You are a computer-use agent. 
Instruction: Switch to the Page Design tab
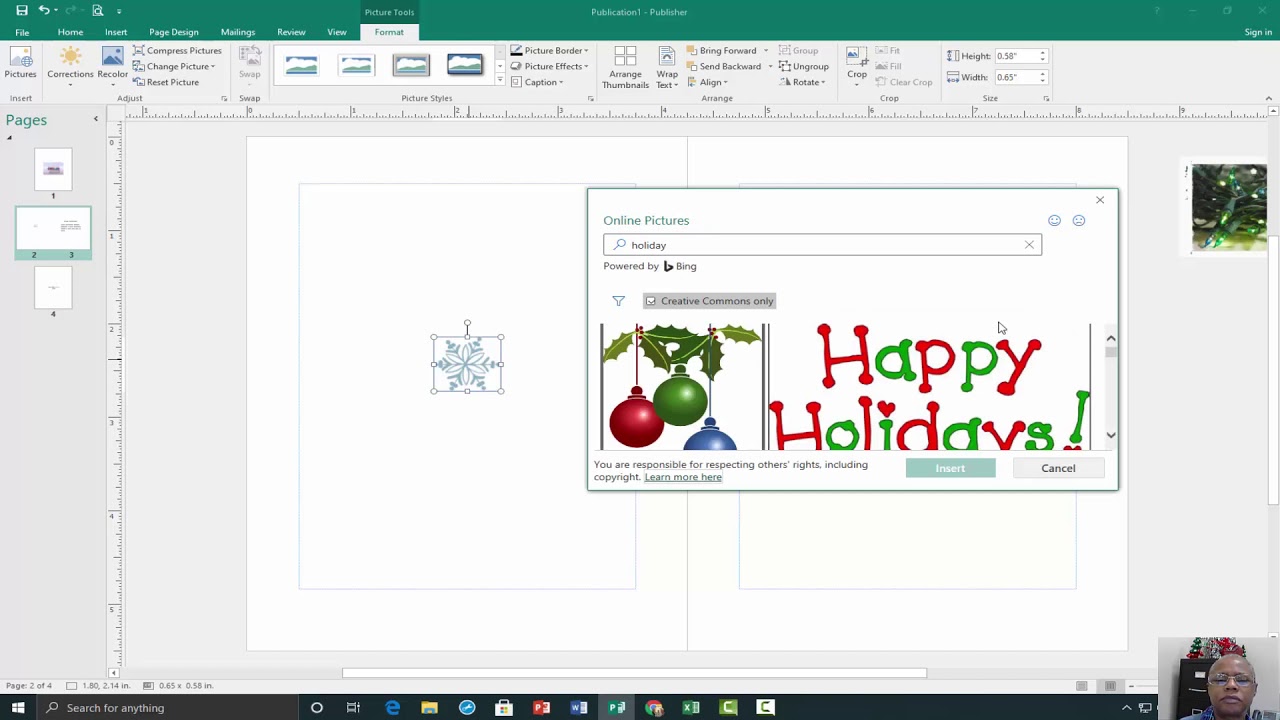click(174, 32)
